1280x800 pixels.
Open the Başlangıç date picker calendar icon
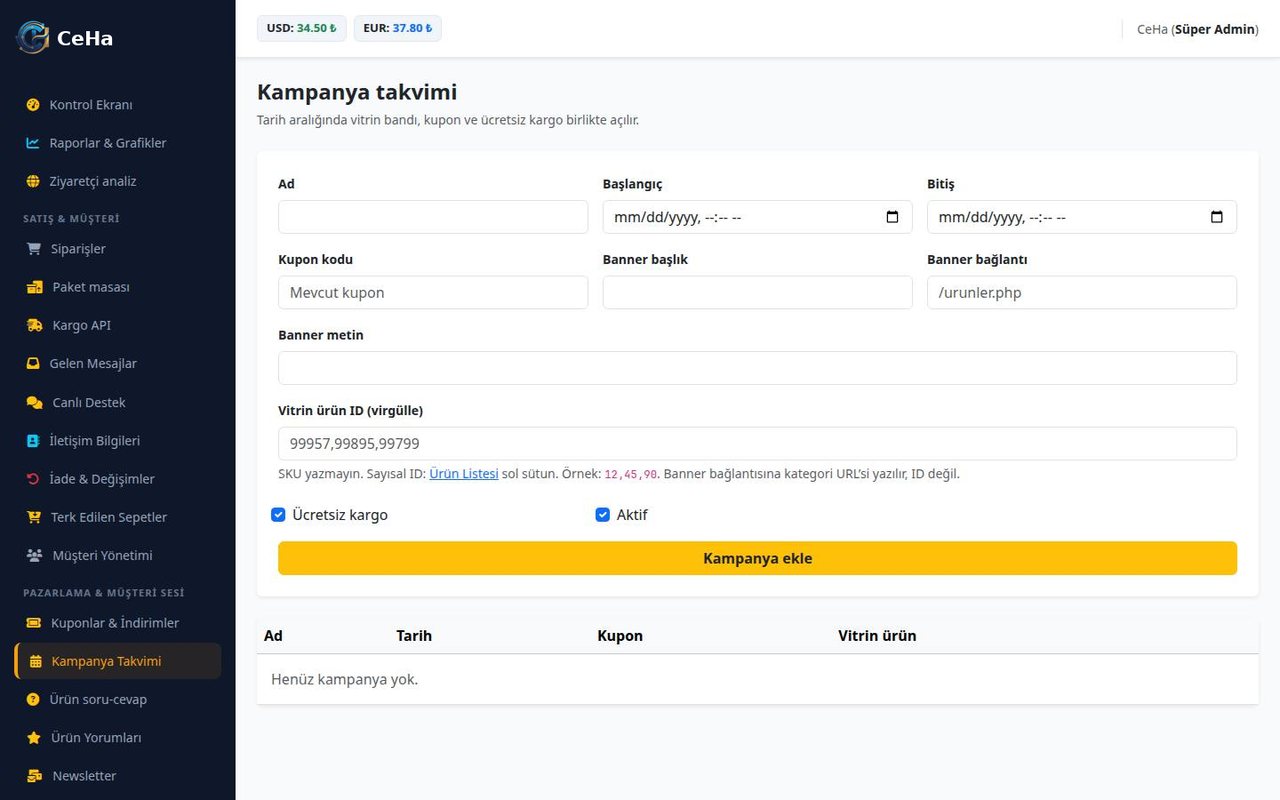point(893,217)
